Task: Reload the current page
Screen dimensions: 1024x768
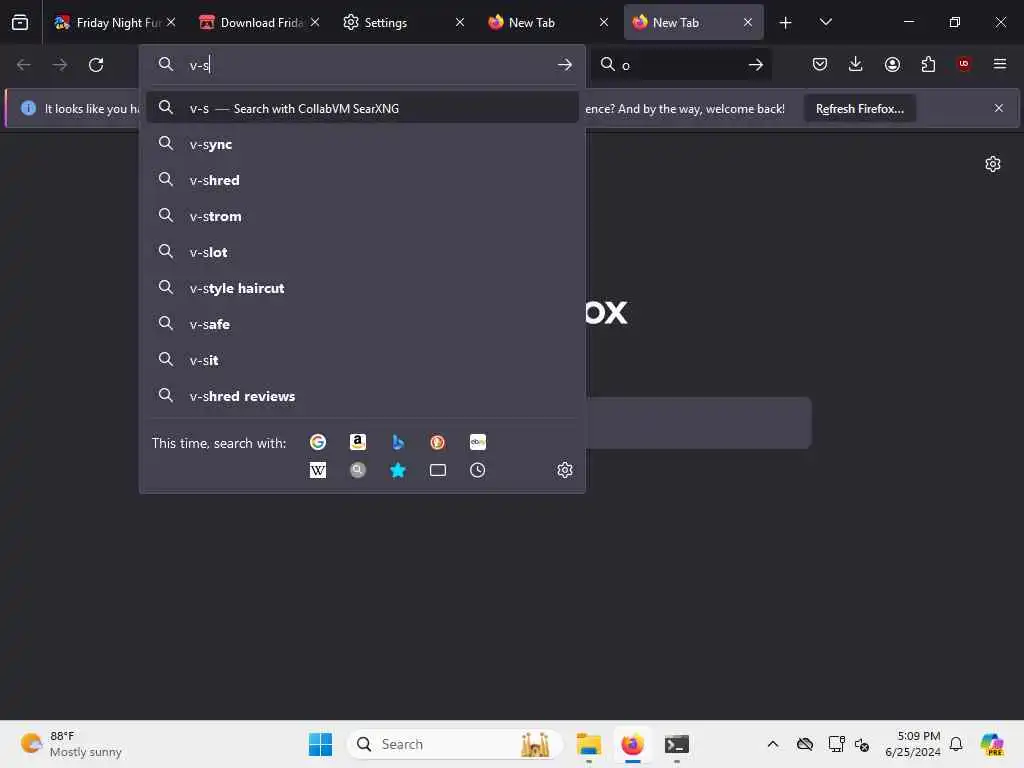Action: click(96, 65)
